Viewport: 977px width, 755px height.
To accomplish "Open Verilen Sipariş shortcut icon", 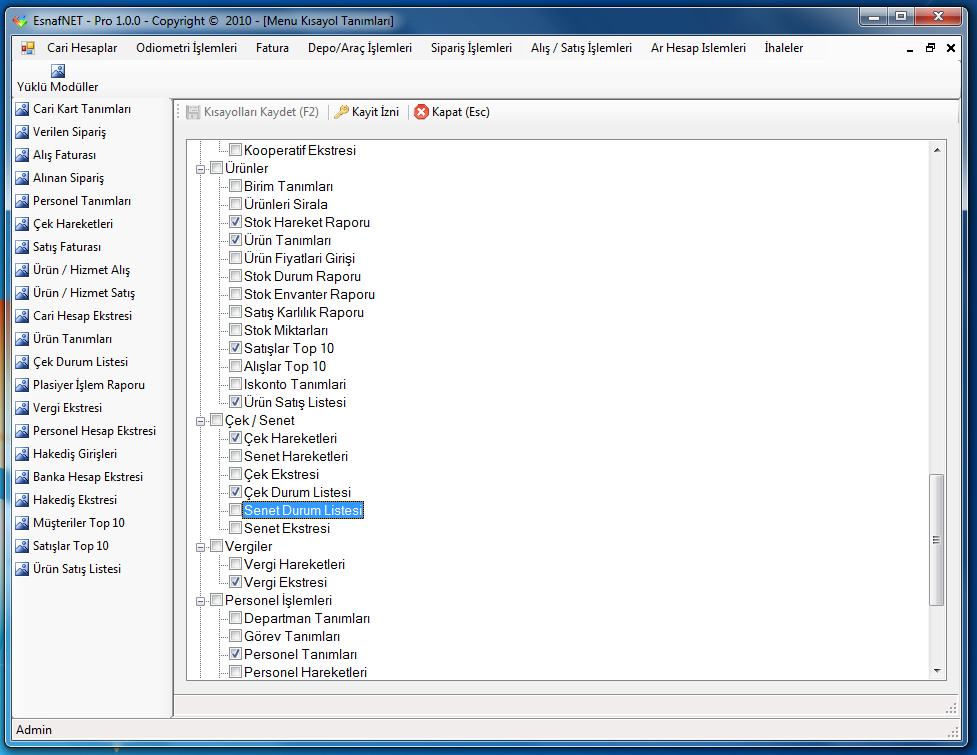I will 22,132.
